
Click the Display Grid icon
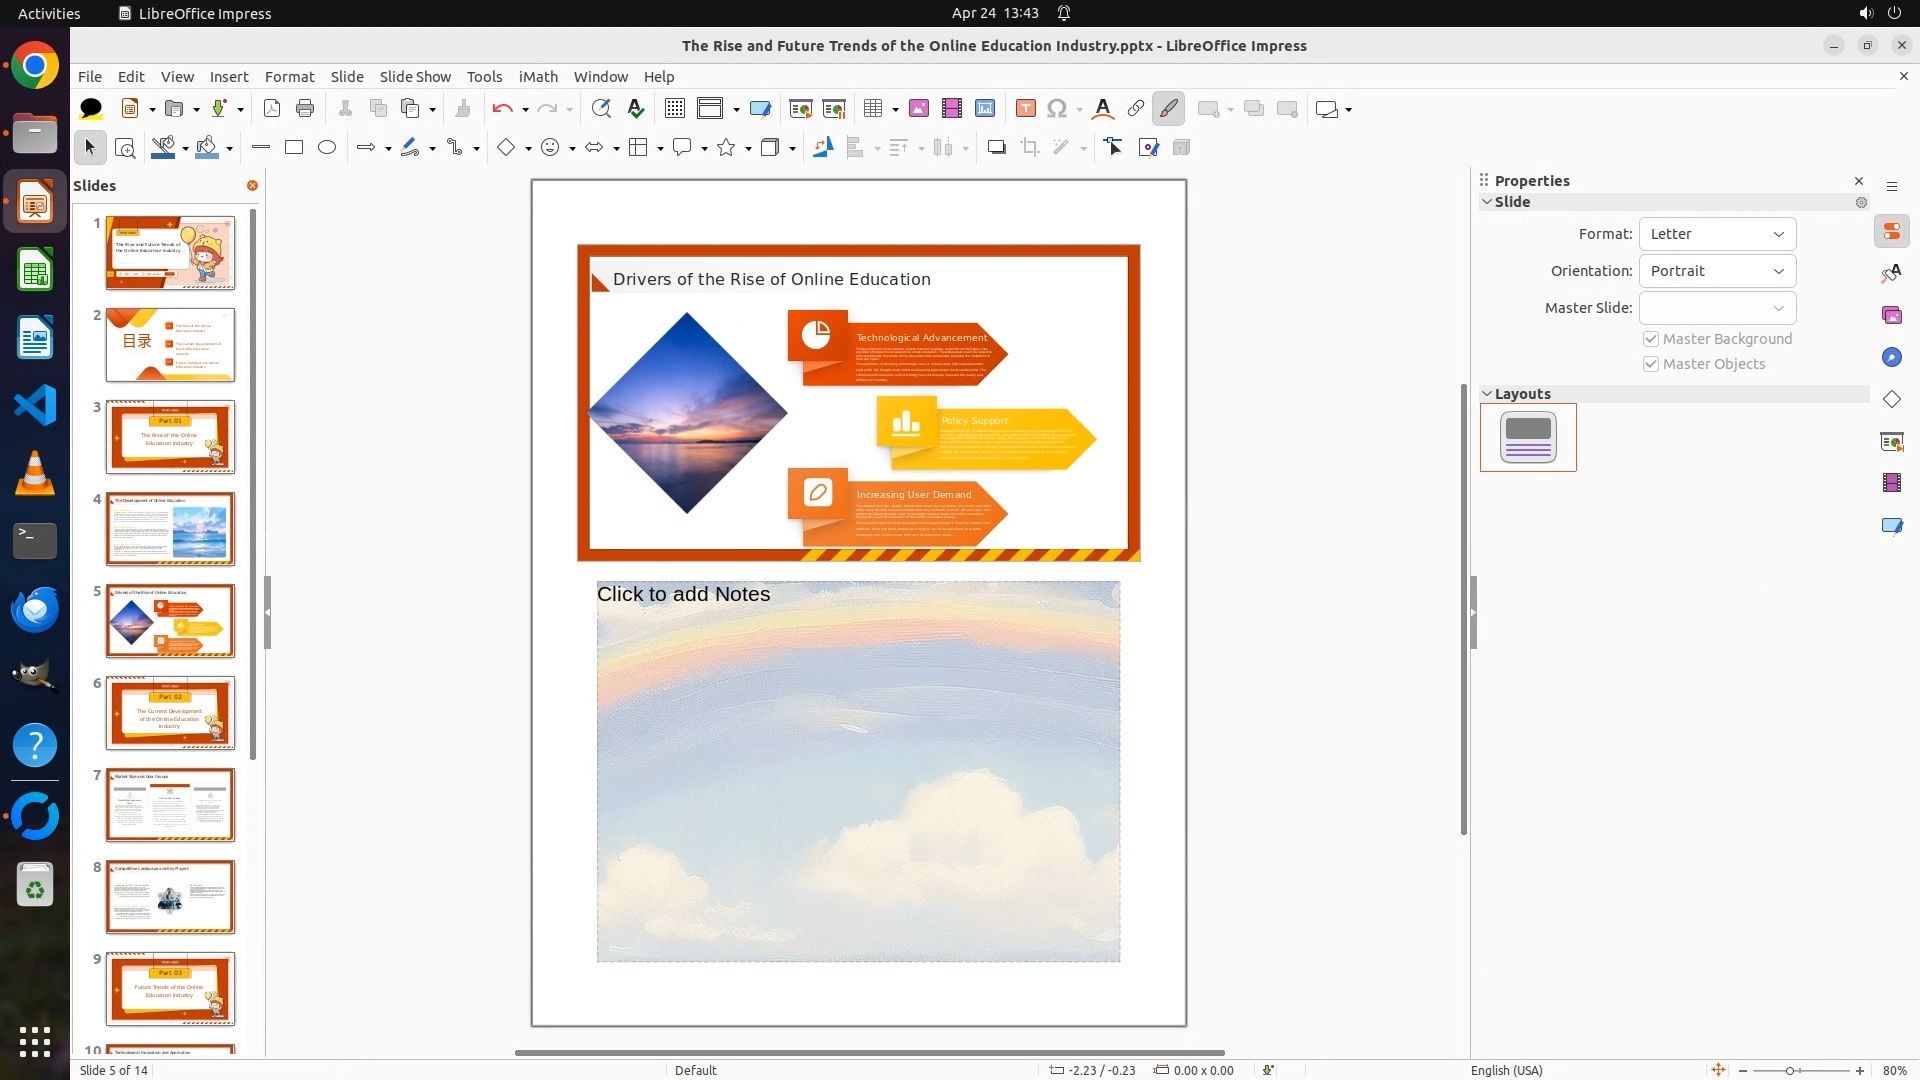675,109
